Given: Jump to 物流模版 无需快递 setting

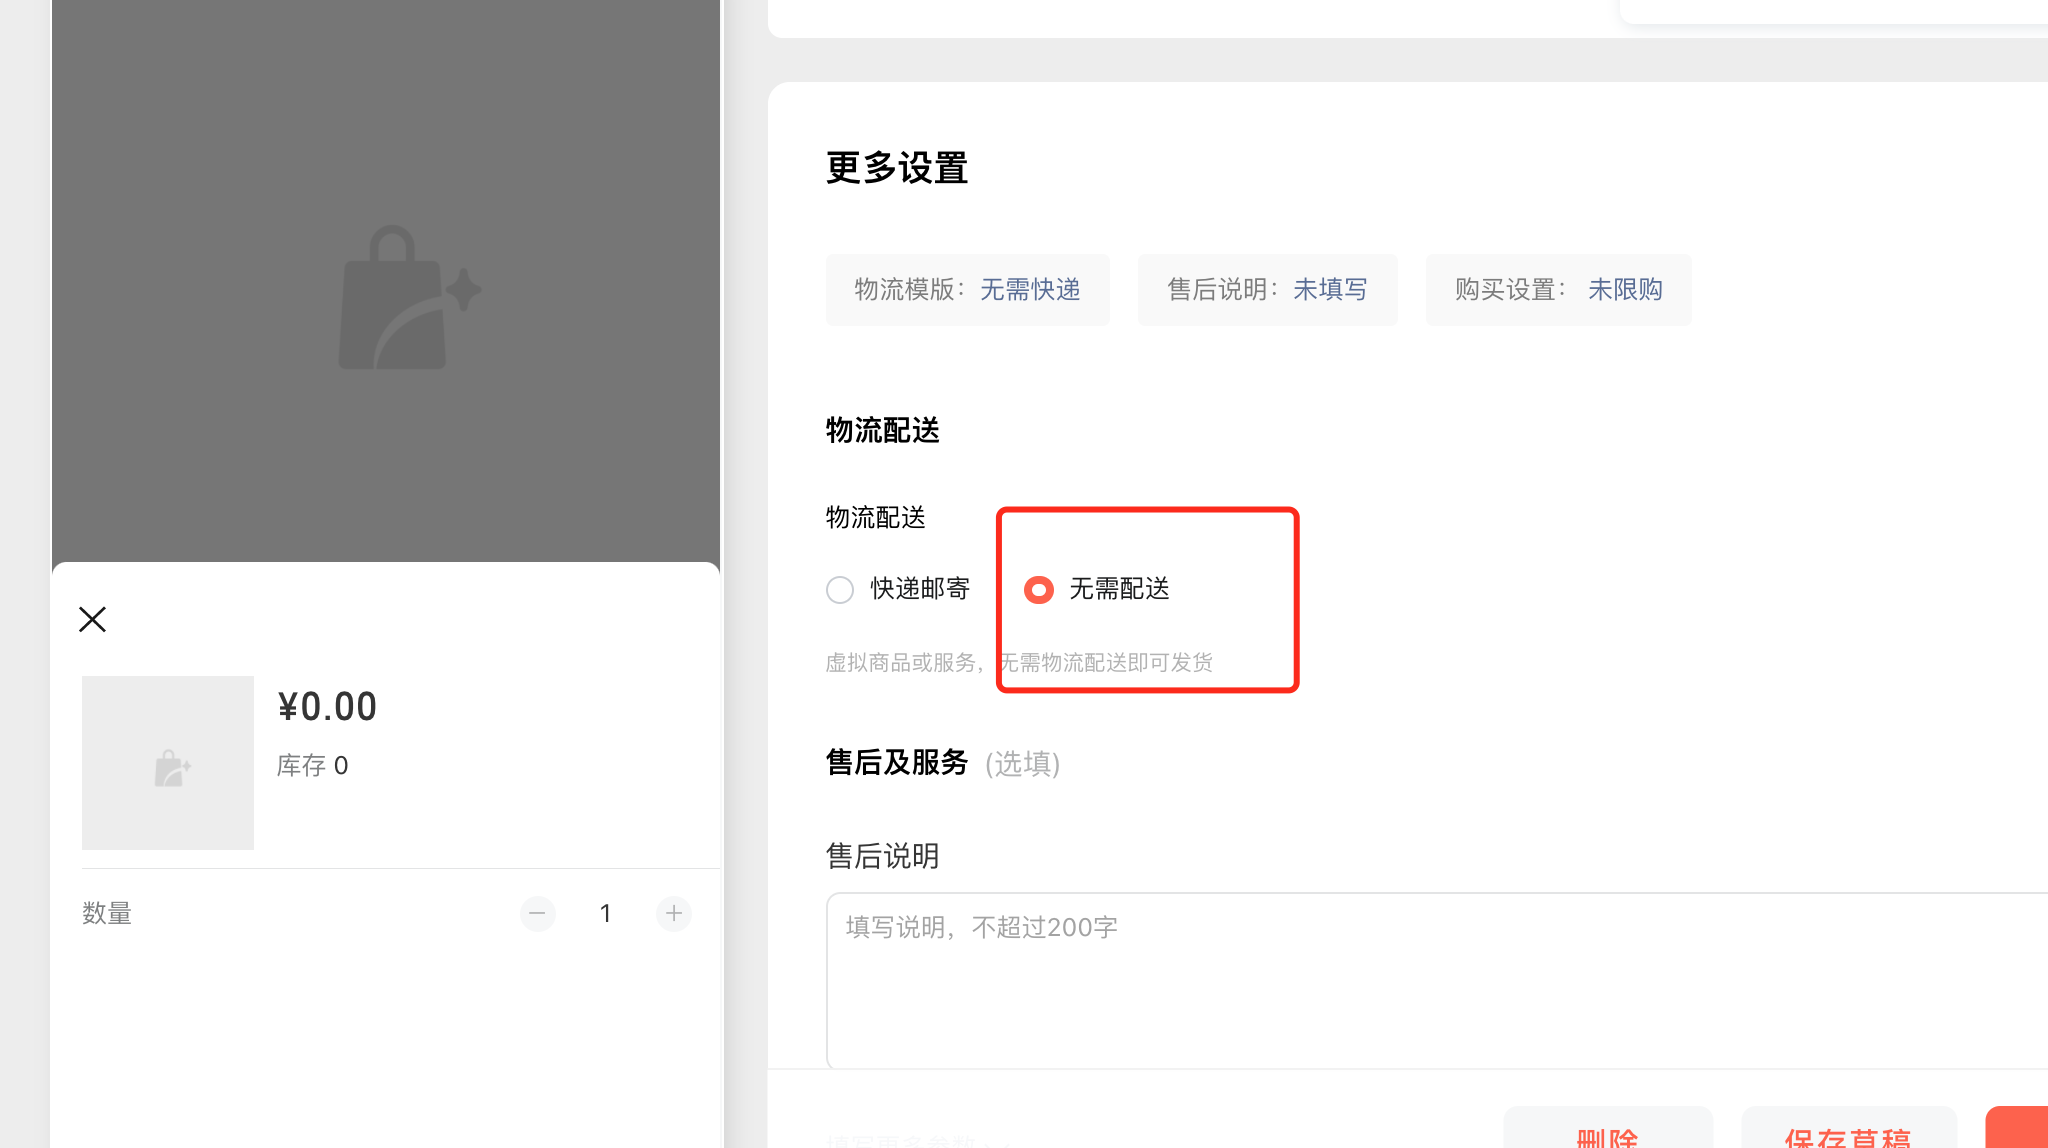Looking at the screenshot, I should coord(967,290).
